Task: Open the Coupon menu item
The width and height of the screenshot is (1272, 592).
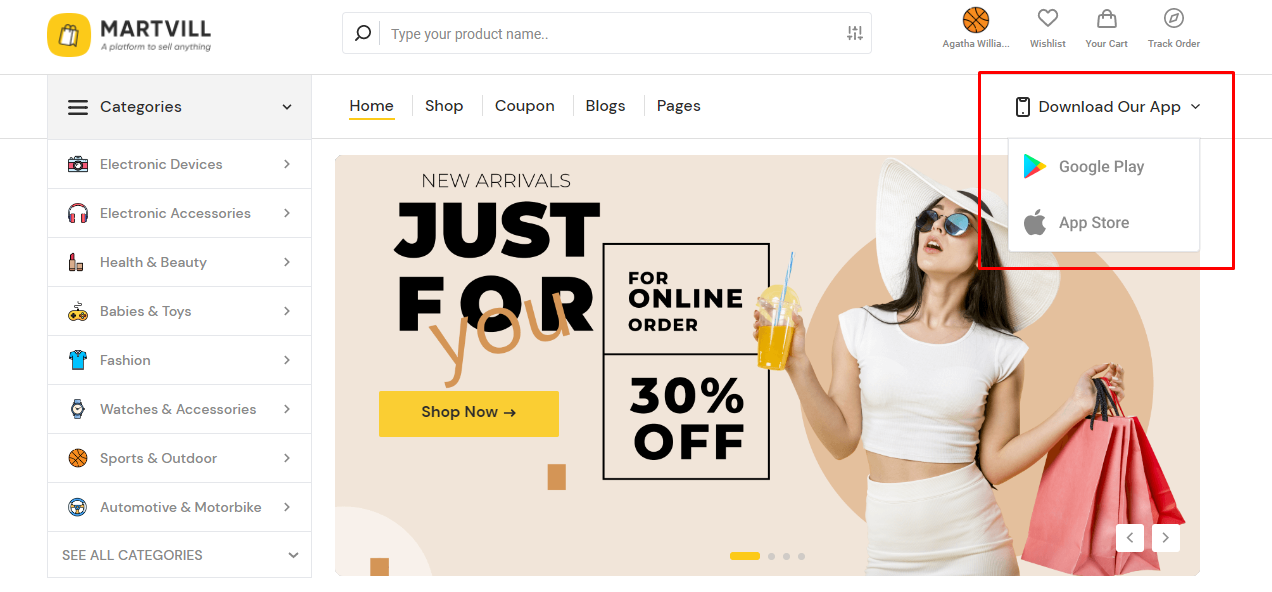Action: pos(524,106)
